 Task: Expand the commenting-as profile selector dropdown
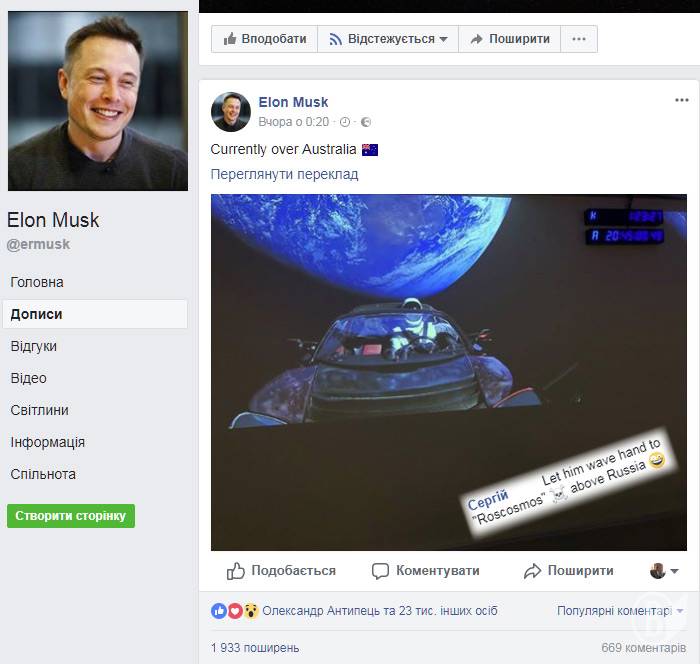[664, 571]
